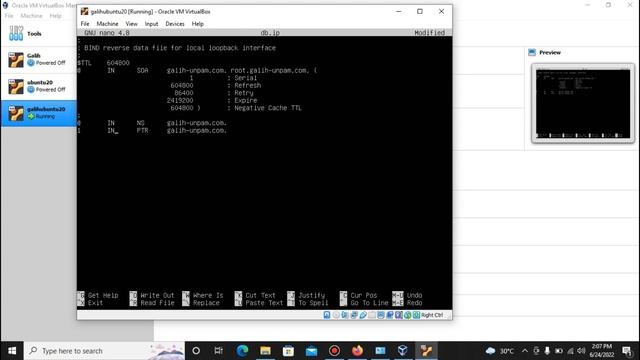
Task: Click the optical drive icon in VM status bar
Action: [x=336, y=315]
